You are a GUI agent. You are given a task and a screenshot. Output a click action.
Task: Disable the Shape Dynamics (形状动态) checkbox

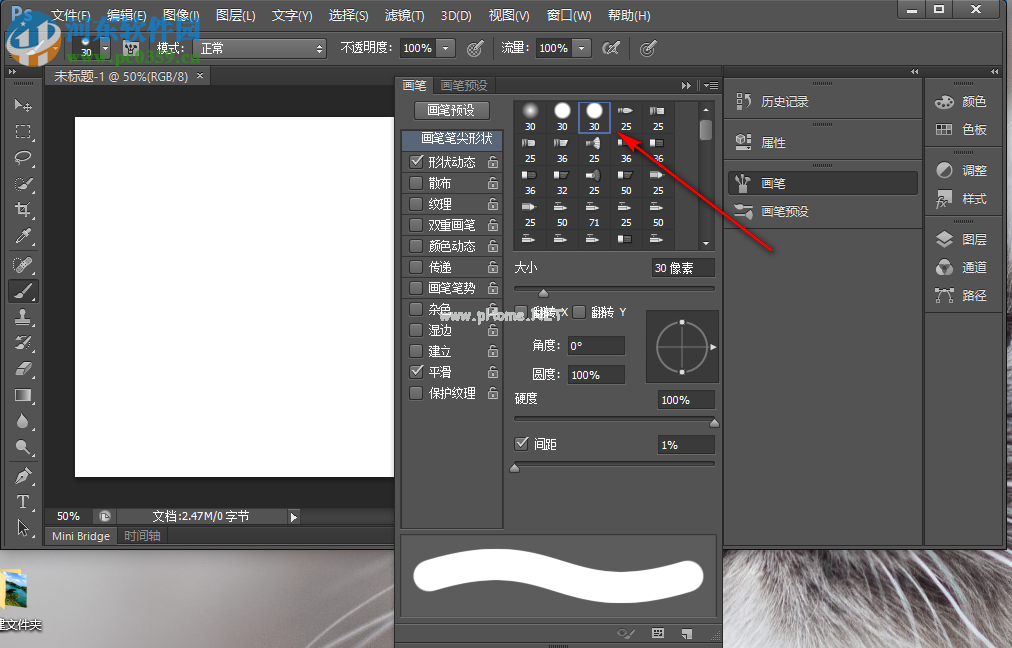click(416, 162)
